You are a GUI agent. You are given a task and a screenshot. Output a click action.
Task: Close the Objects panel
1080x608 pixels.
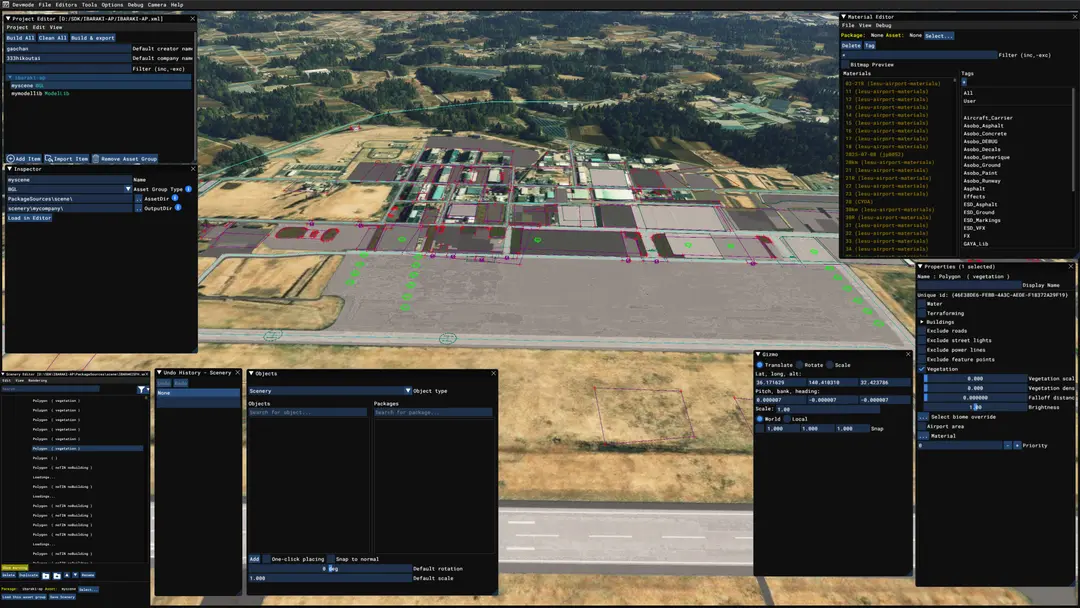point(493,373)
